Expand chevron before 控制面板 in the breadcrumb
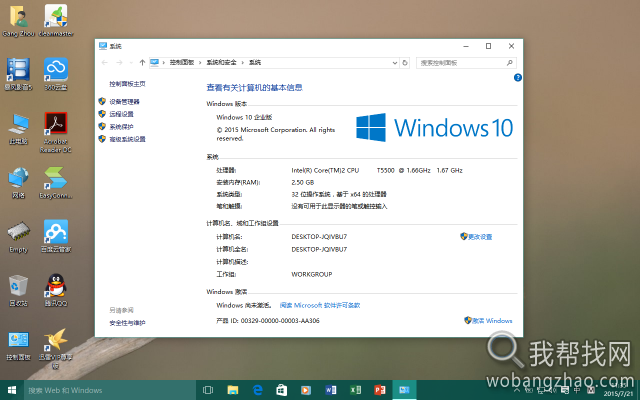This screenshot has height=400, width=640. (164, 62)
